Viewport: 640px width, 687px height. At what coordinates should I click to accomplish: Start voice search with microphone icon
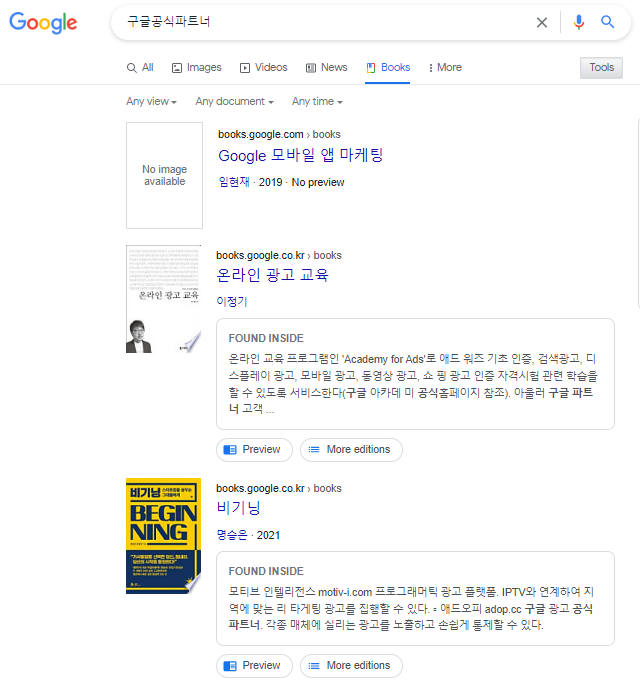coord(578,22)
